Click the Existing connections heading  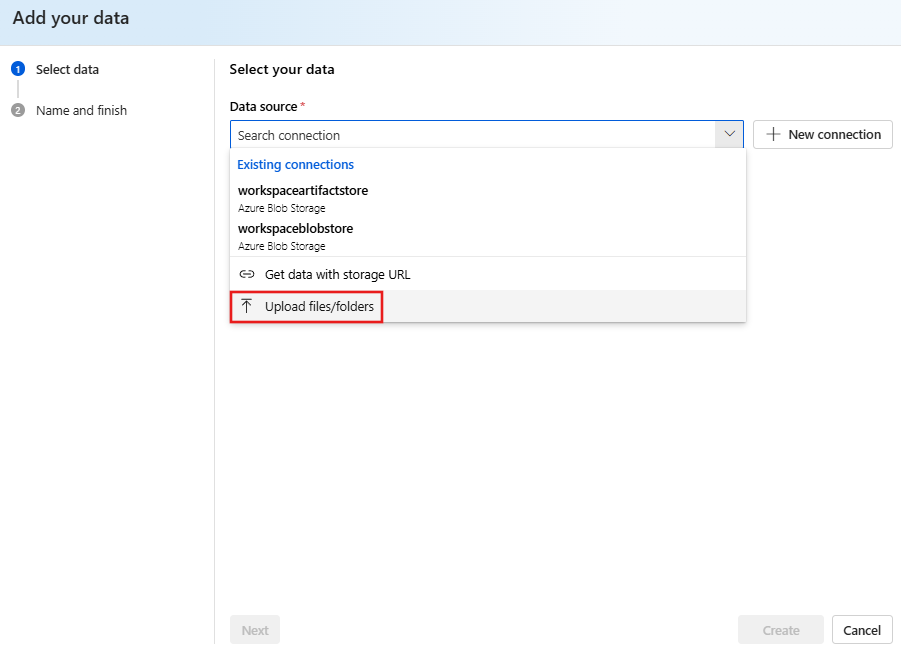[x=295, y=164]
